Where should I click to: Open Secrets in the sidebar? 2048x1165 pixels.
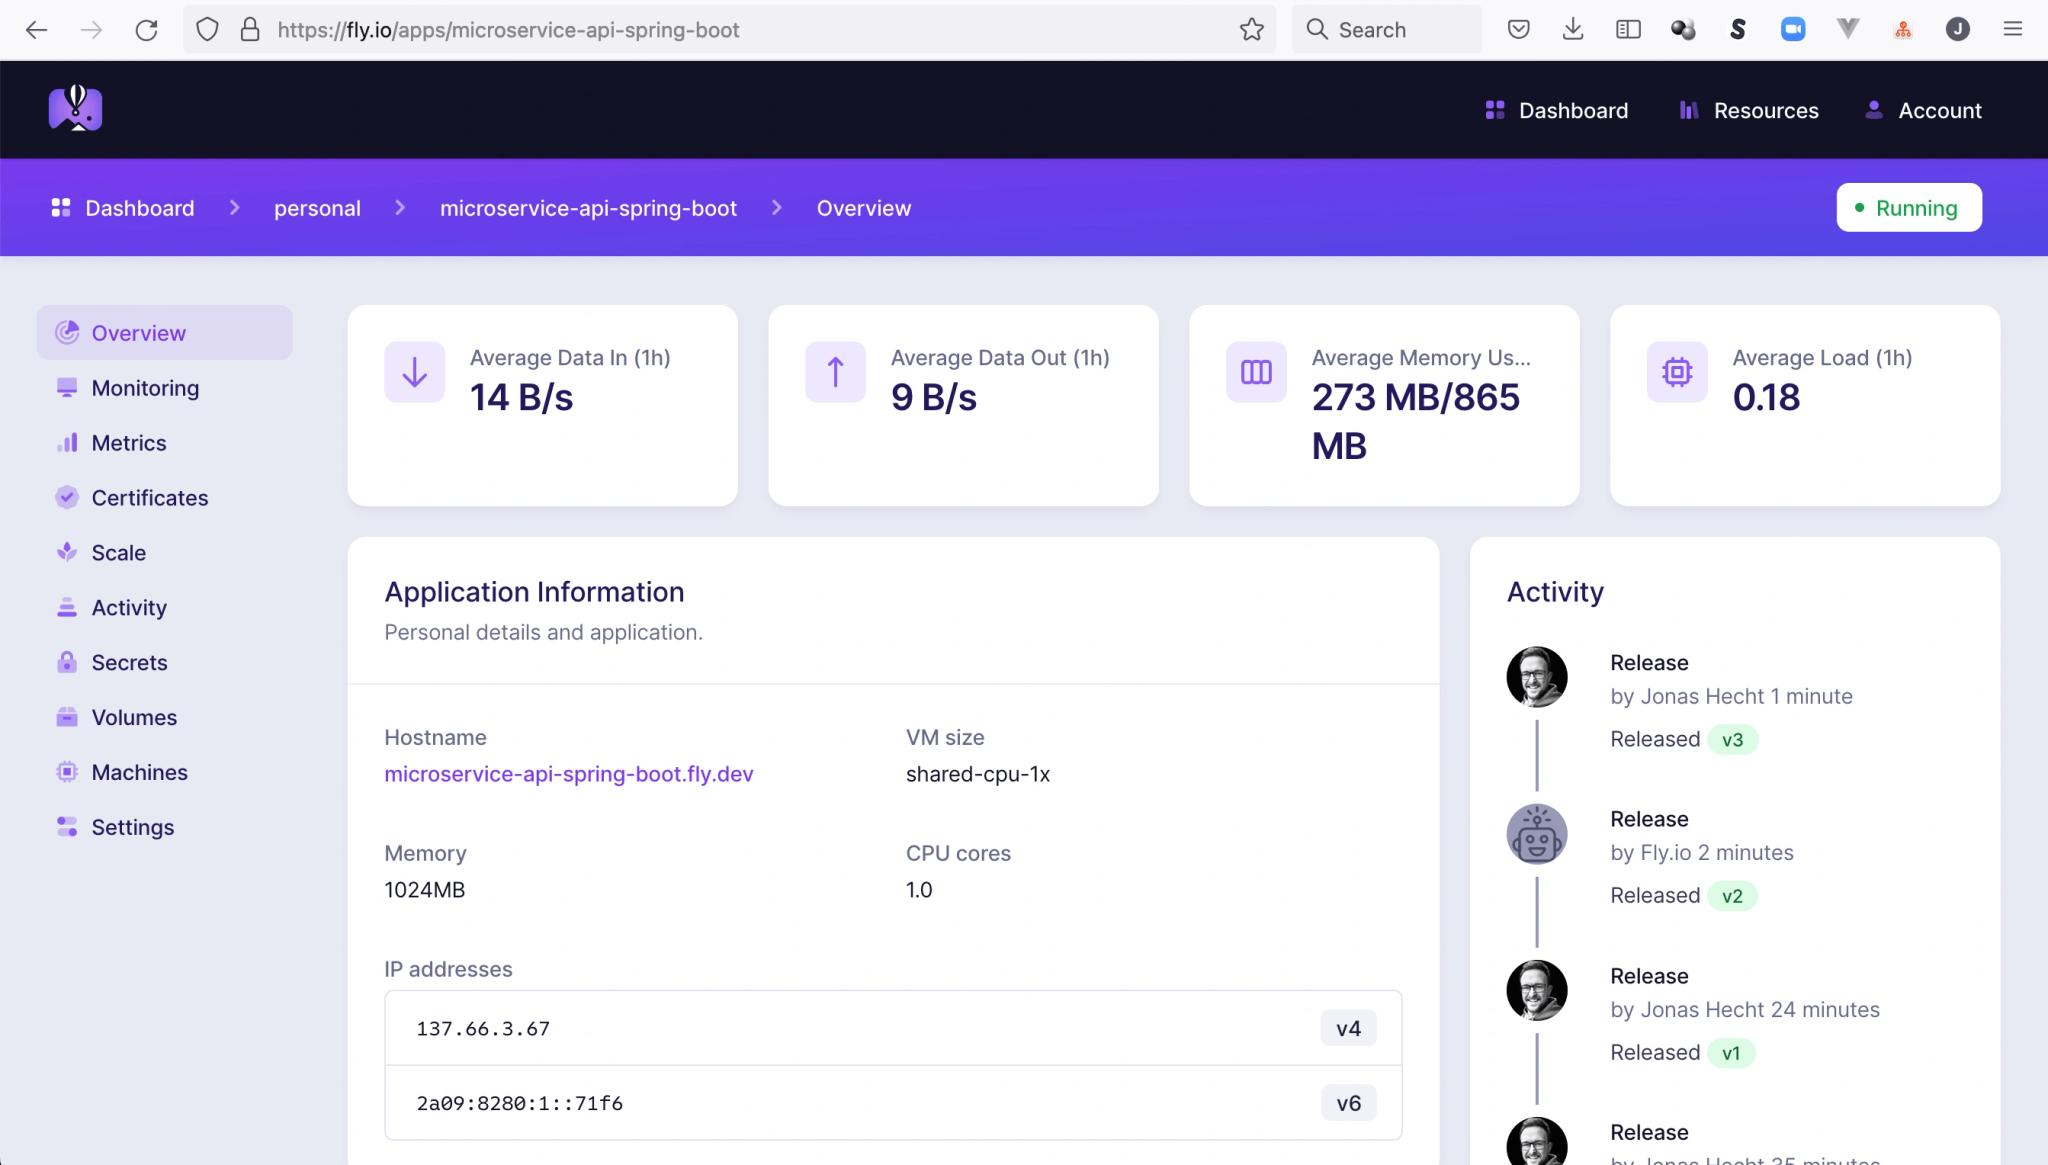(x=129, y=662)
